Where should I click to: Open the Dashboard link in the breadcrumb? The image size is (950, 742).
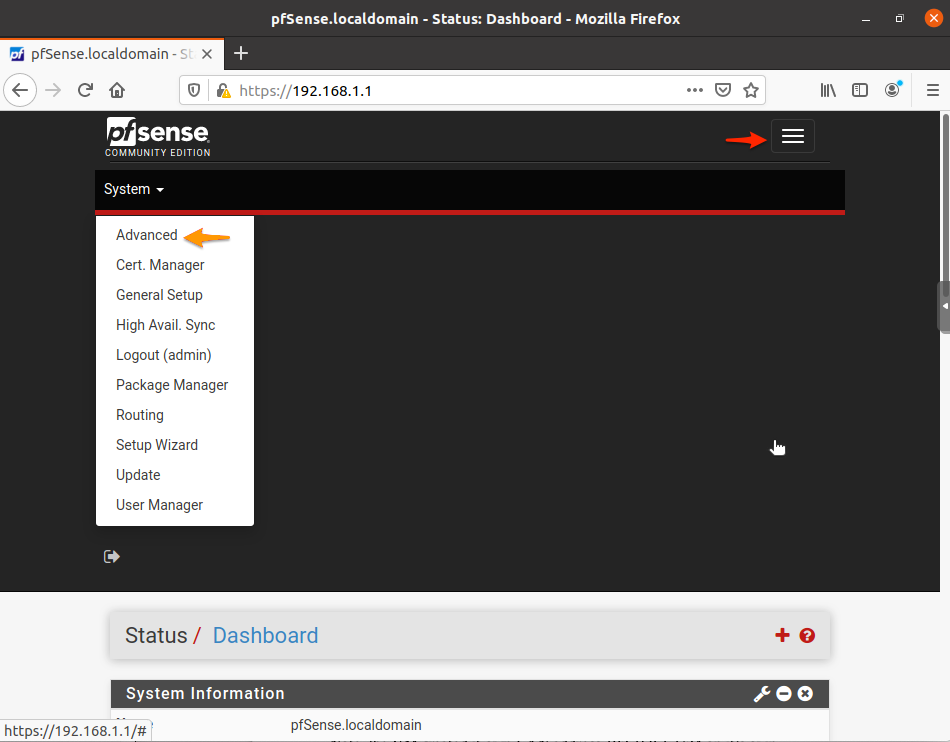(265, 635)
